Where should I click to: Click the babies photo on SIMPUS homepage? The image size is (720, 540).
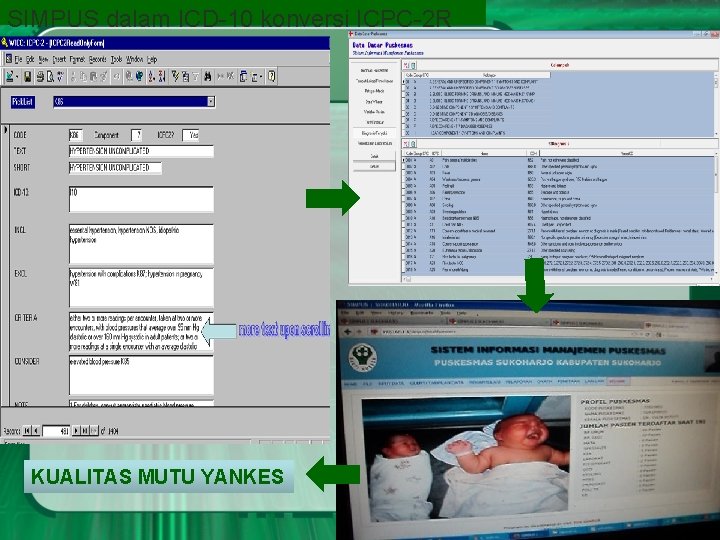pos(465,458)
